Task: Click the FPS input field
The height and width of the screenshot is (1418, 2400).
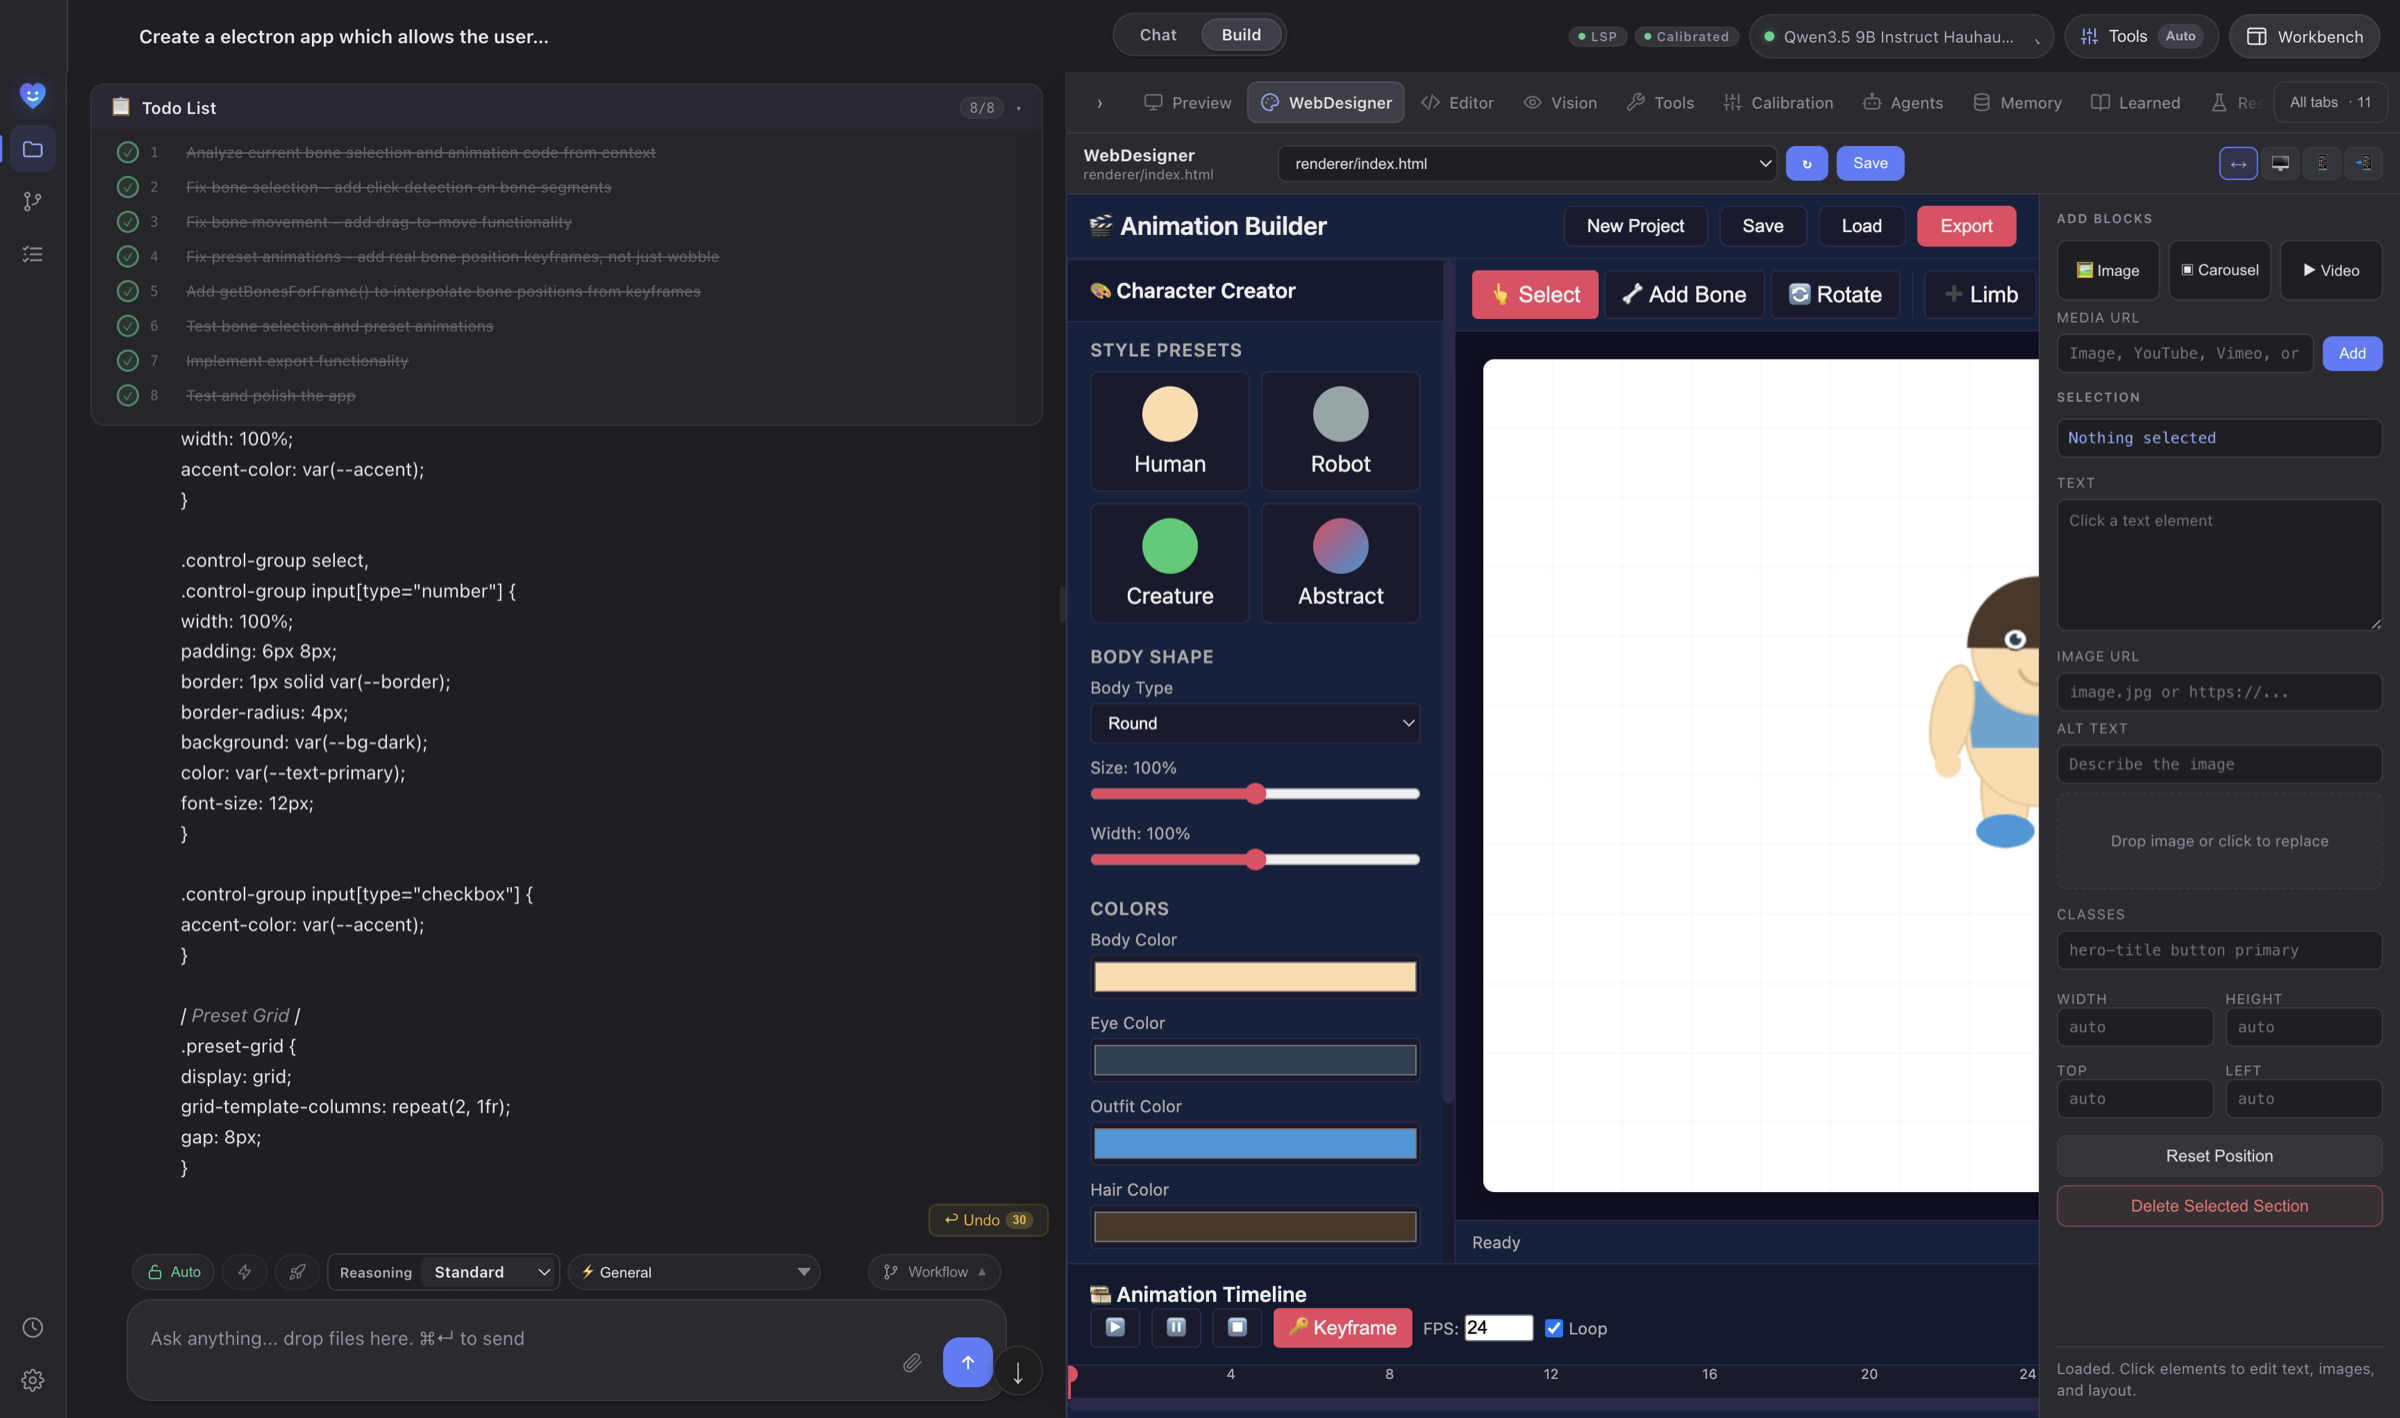Action: click(x=1498, y=1328)
